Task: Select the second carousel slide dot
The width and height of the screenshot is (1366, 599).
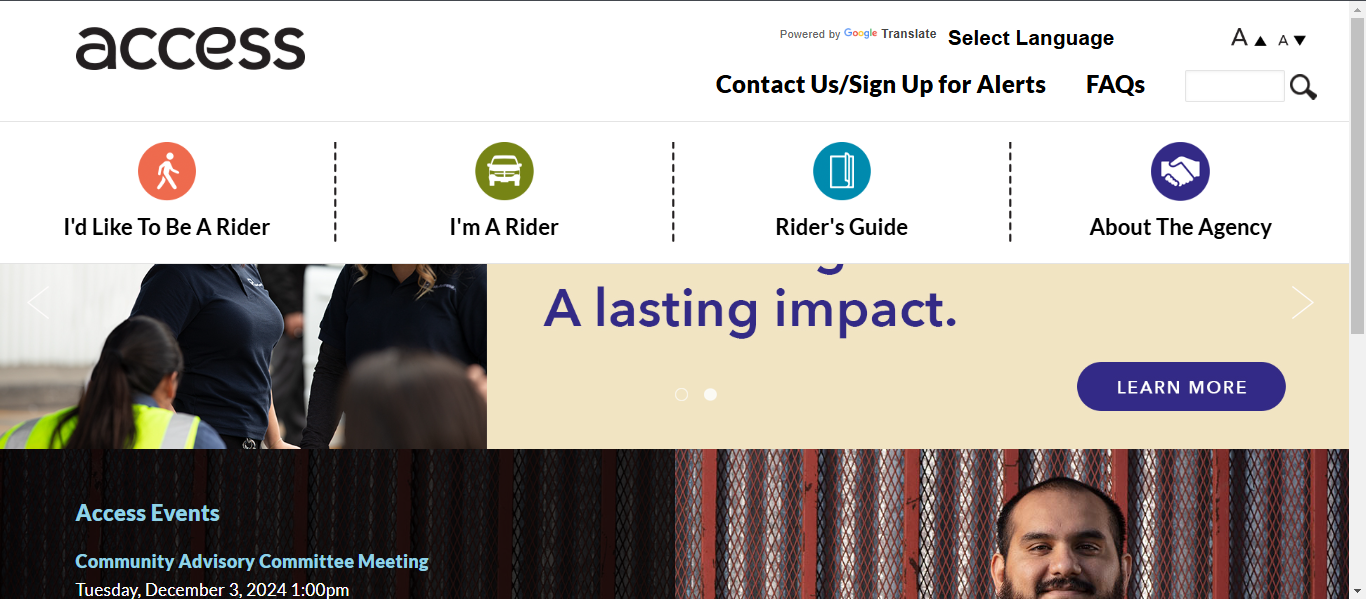Action: (x=710, y=394)
